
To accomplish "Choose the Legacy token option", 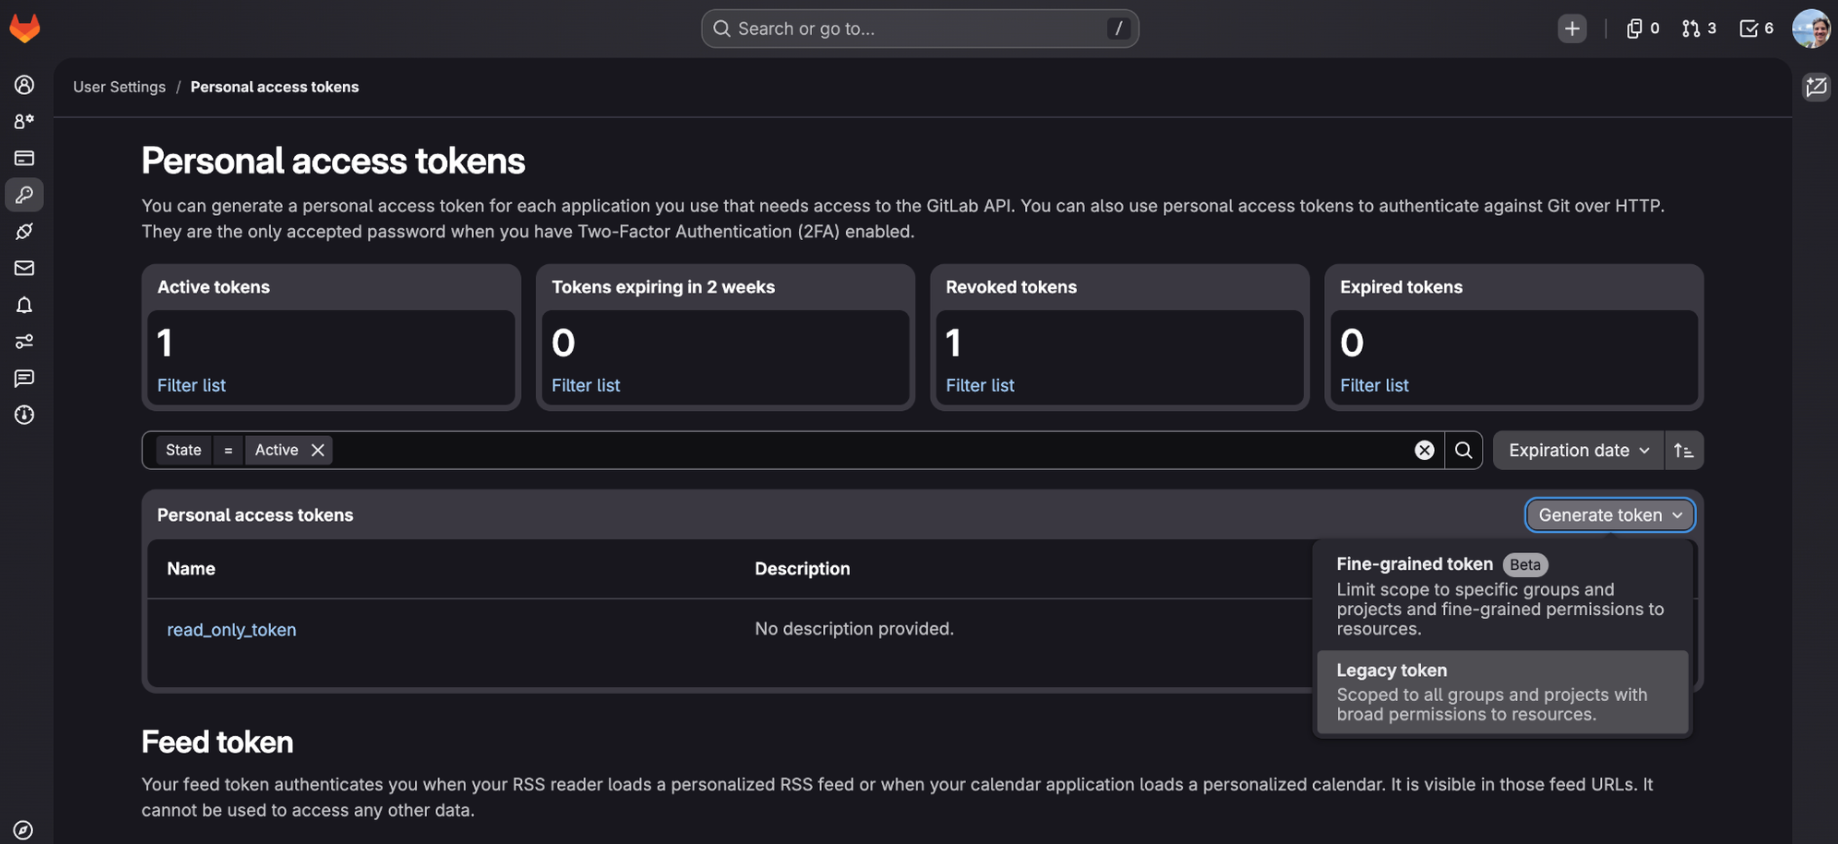I will 1502,692.
